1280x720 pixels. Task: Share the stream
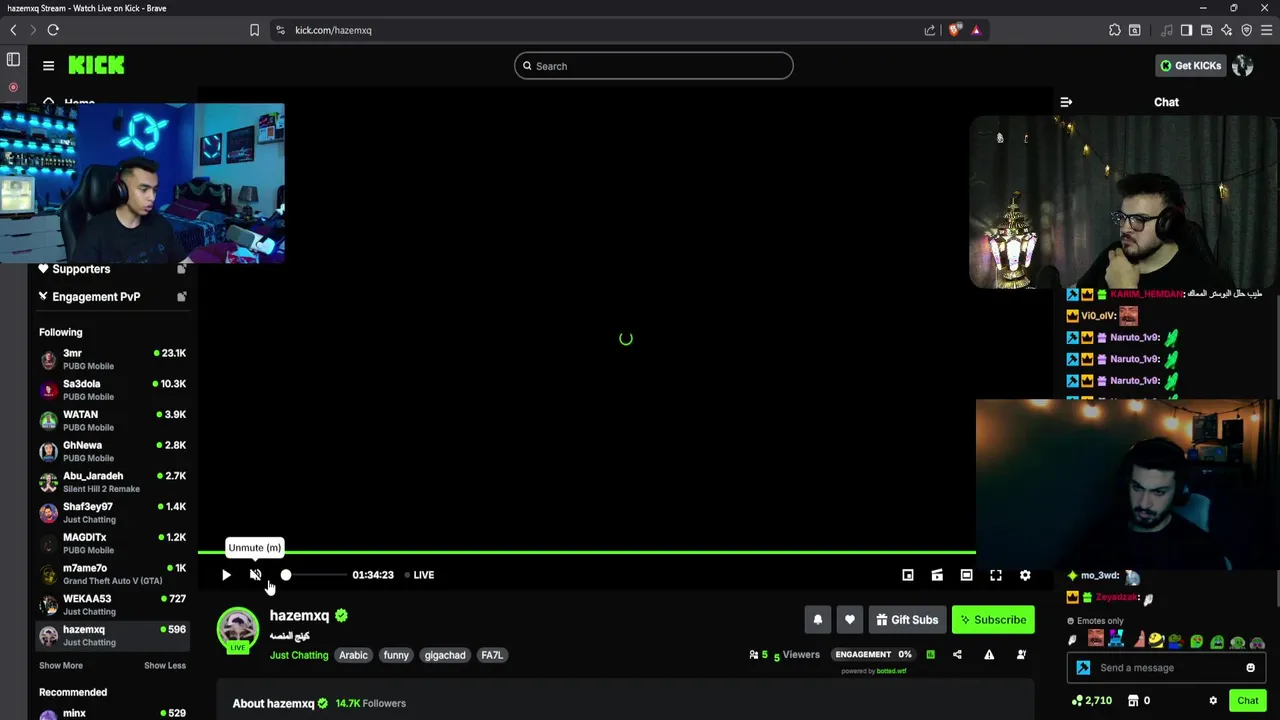tap(957, 655)
